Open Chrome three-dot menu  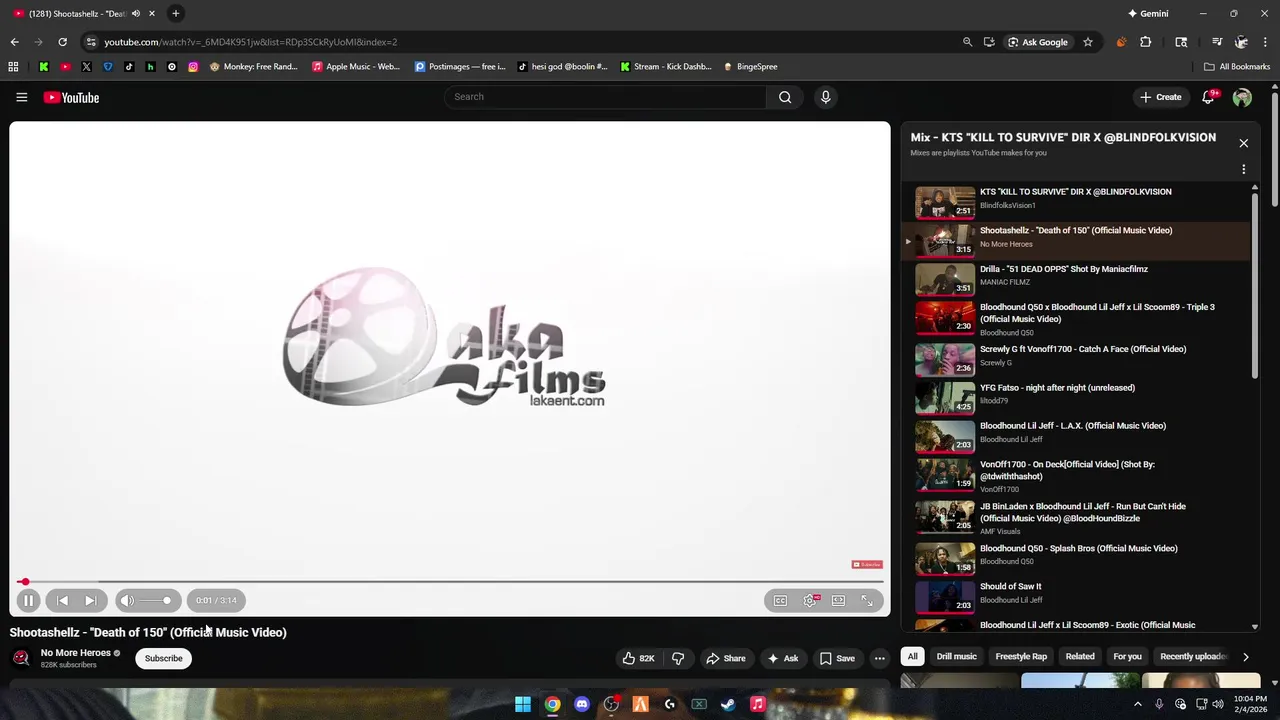[x=1266, y=42]
